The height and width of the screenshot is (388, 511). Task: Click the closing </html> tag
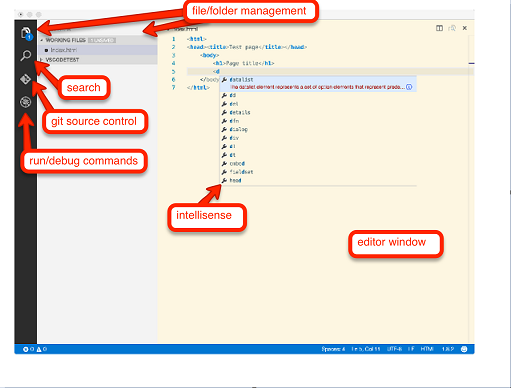coord(198,88)
